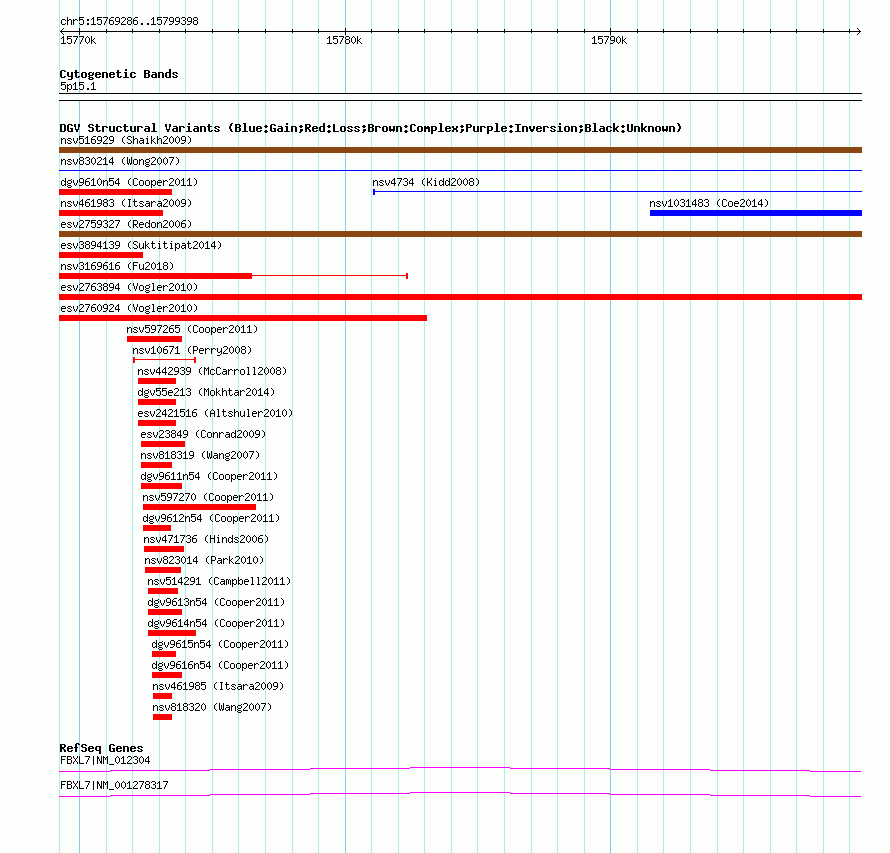Select esv2763894 (Vogler2010) variant label
This screenshot has height=853, width=890.
pos(129,287)
